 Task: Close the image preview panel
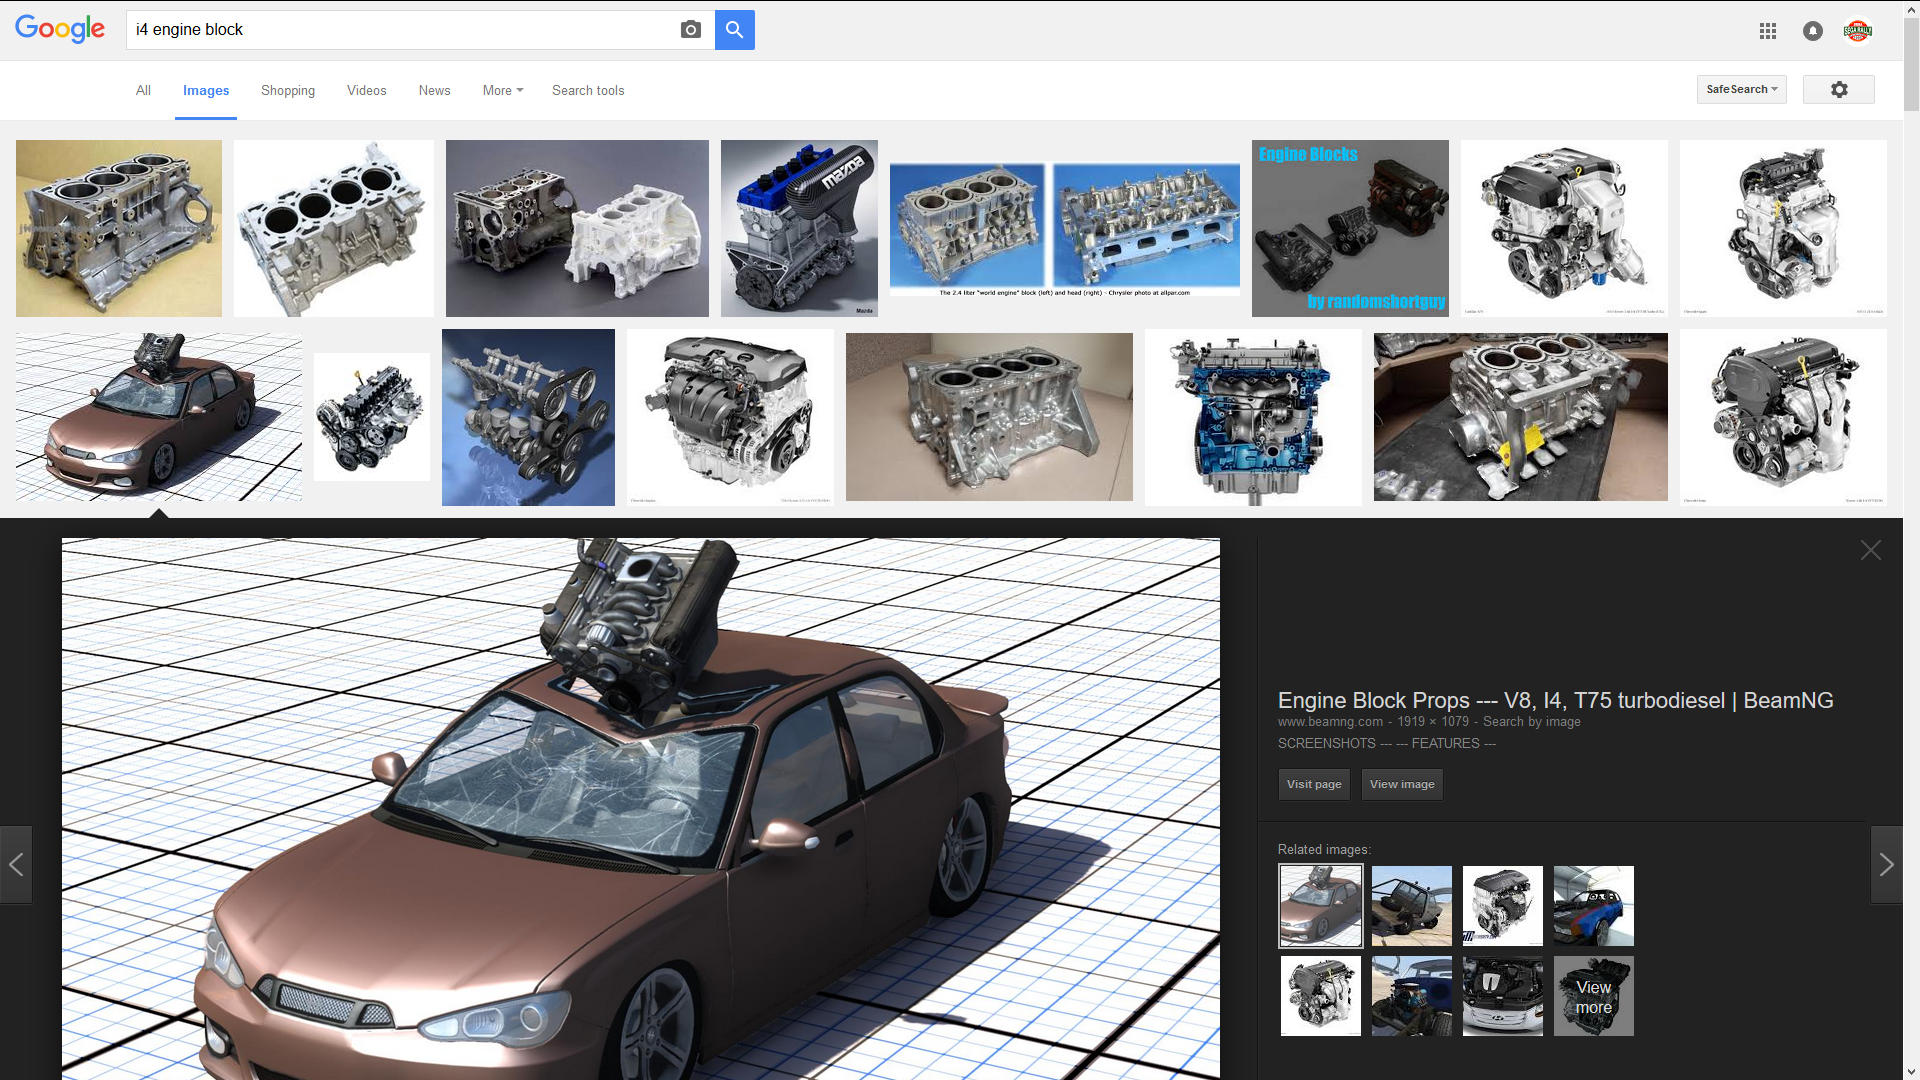tap(1871, 550)
